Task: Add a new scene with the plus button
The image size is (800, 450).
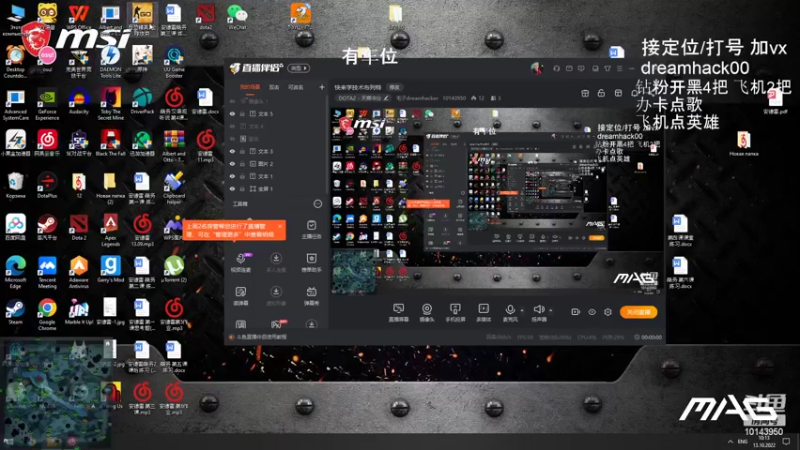Action: point(321,87)
